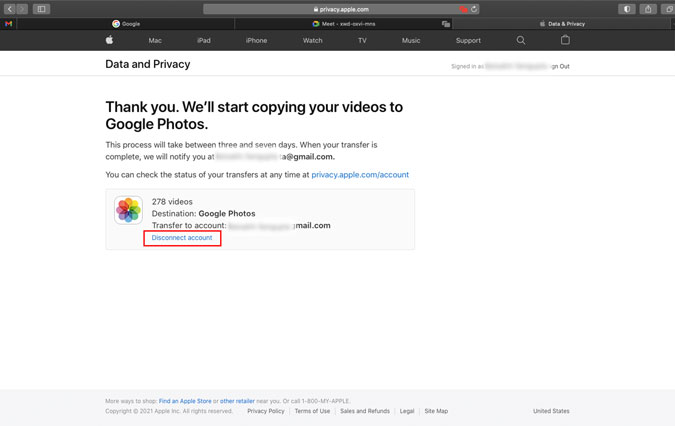The width and height of the screenshot is (675, 426).
Task: Click the 'Destination: Google Photos' text
Action: pos(203,213)
